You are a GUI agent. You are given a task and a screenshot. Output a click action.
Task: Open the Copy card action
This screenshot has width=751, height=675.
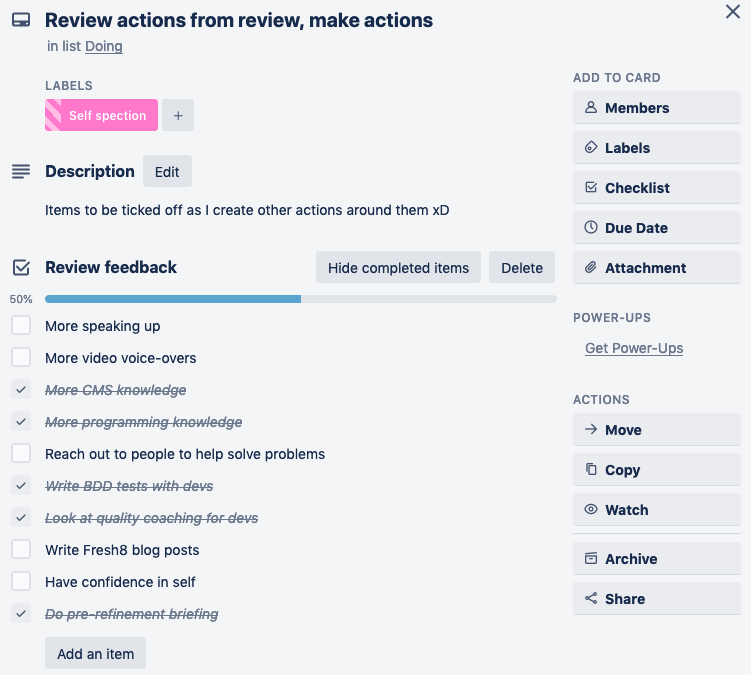pos(656,470)
